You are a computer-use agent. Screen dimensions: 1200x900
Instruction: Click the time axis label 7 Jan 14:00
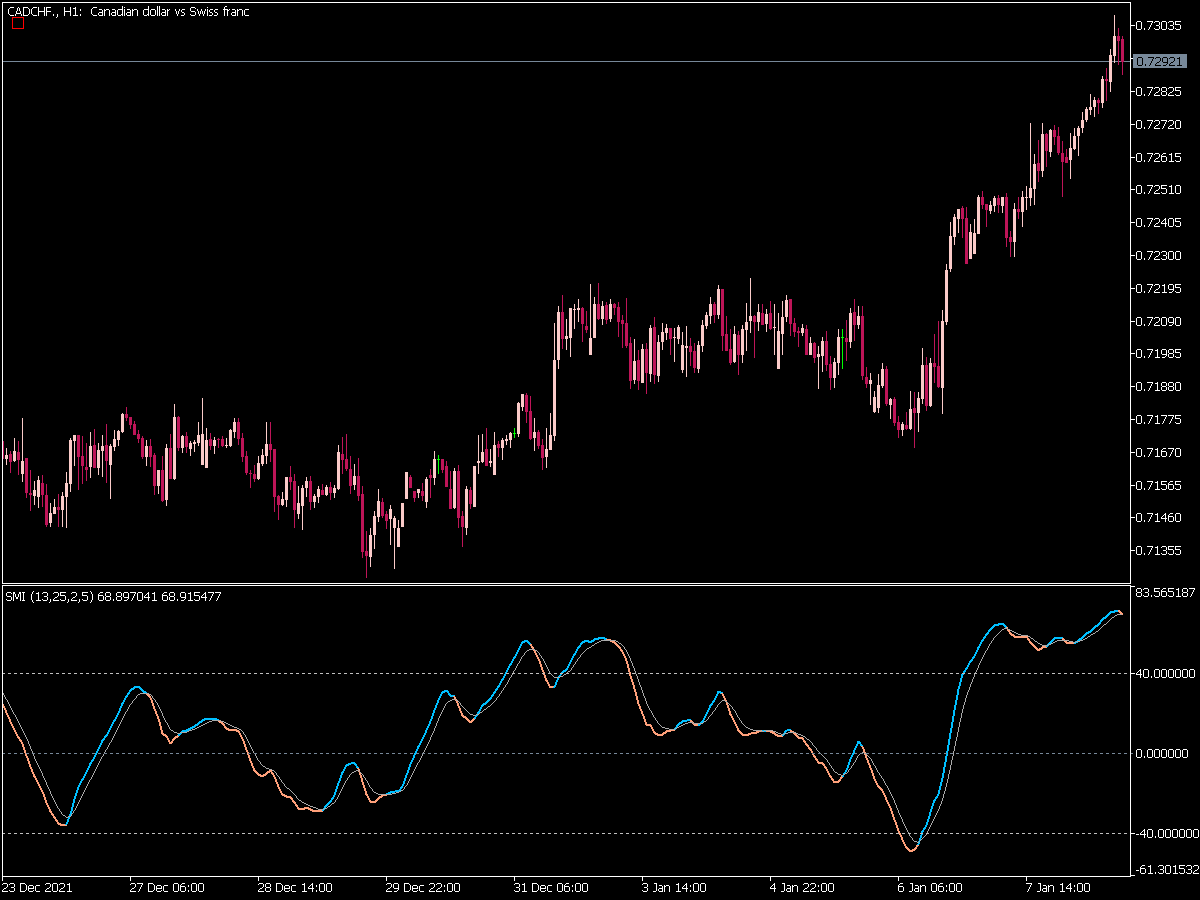(1059, 887)
